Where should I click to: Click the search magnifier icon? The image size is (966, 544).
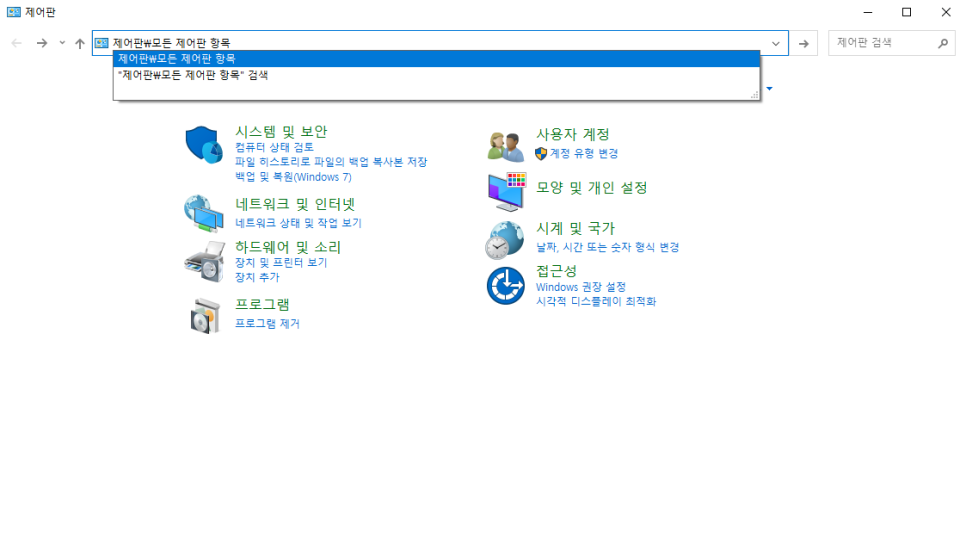[x=943, y=43]
